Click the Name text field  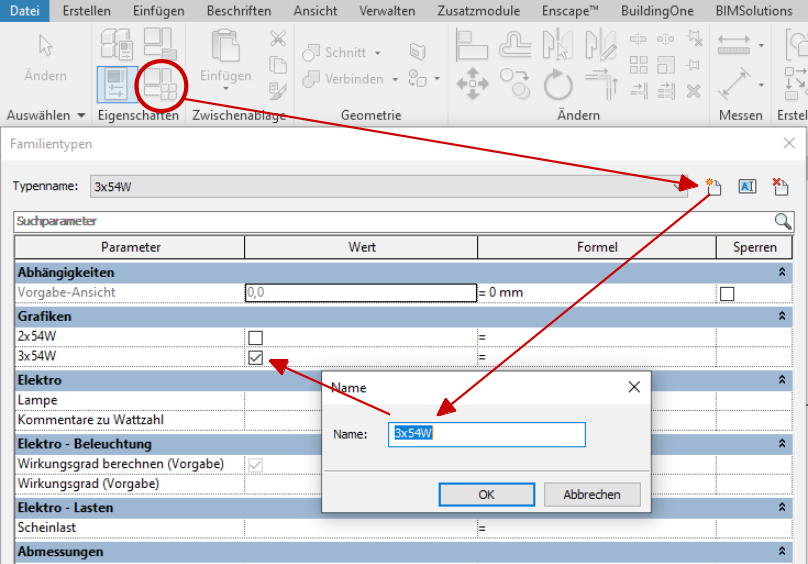(486, 434)
